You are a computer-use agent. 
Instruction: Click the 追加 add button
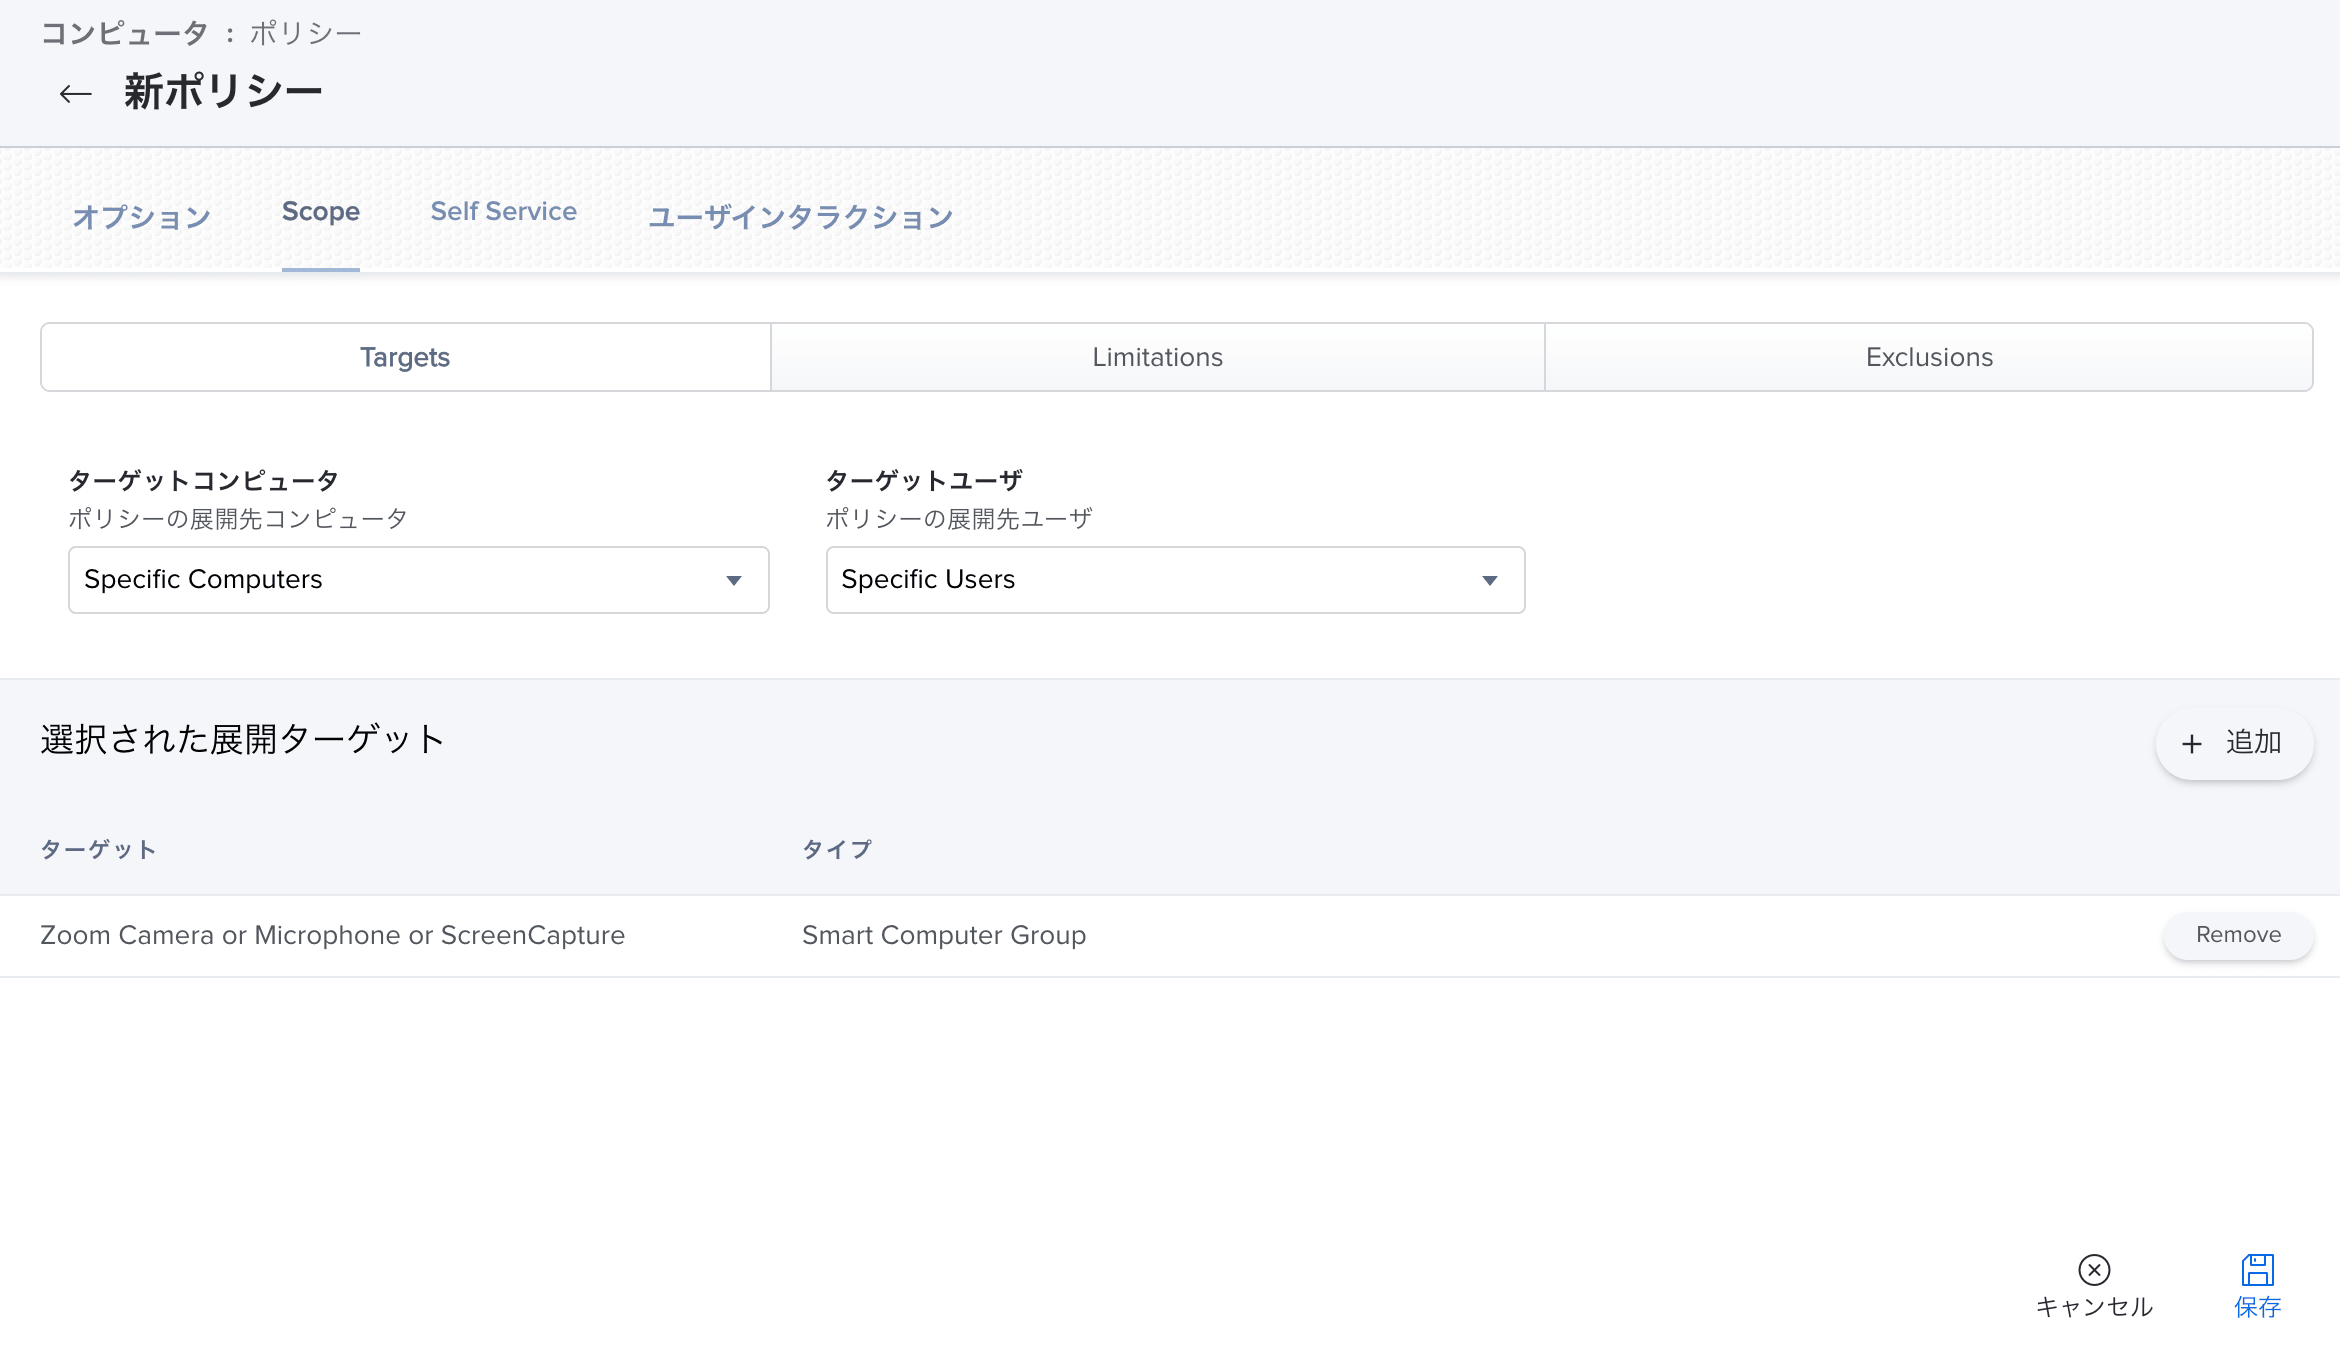2235,743
